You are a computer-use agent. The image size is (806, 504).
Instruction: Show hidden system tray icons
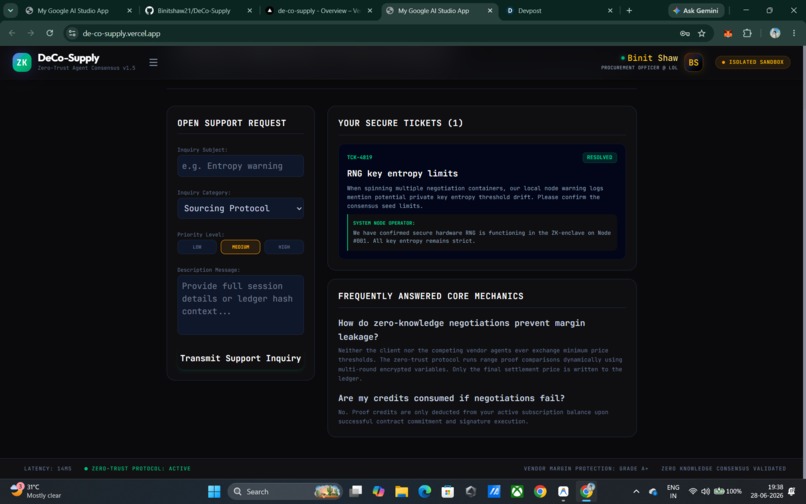click(x=636, y=491)
